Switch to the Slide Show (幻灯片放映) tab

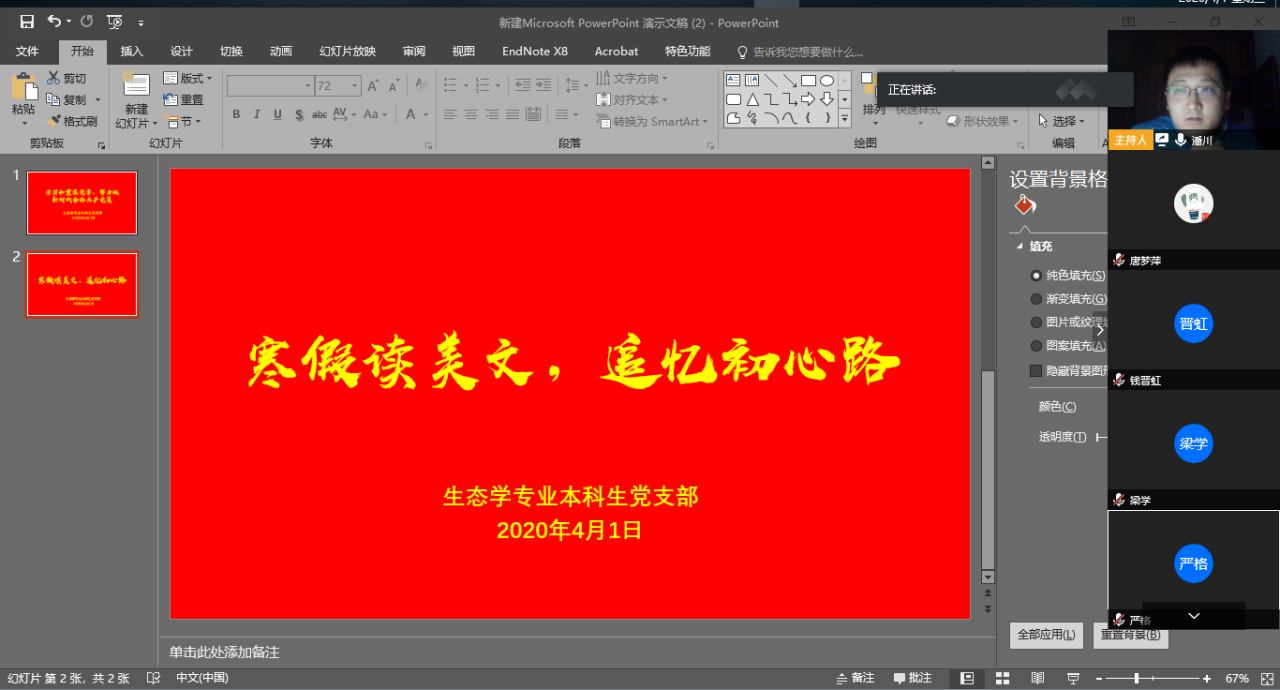tap(347, 51)
